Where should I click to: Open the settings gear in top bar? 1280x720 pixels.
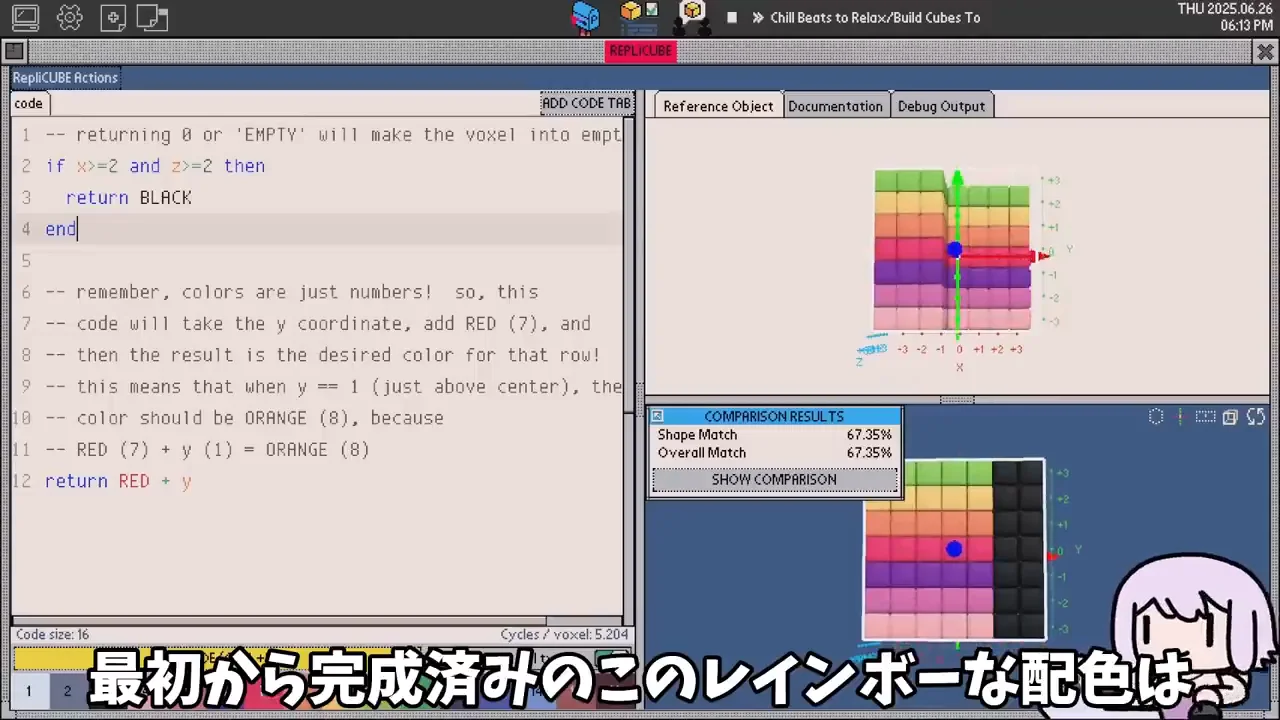[x=70, y=17]
